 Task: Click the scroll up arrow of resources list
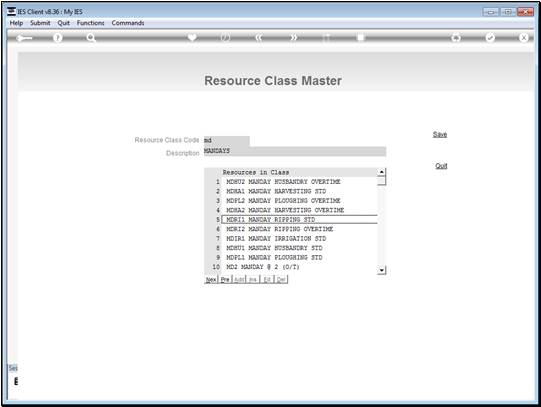tap(382, 172)
